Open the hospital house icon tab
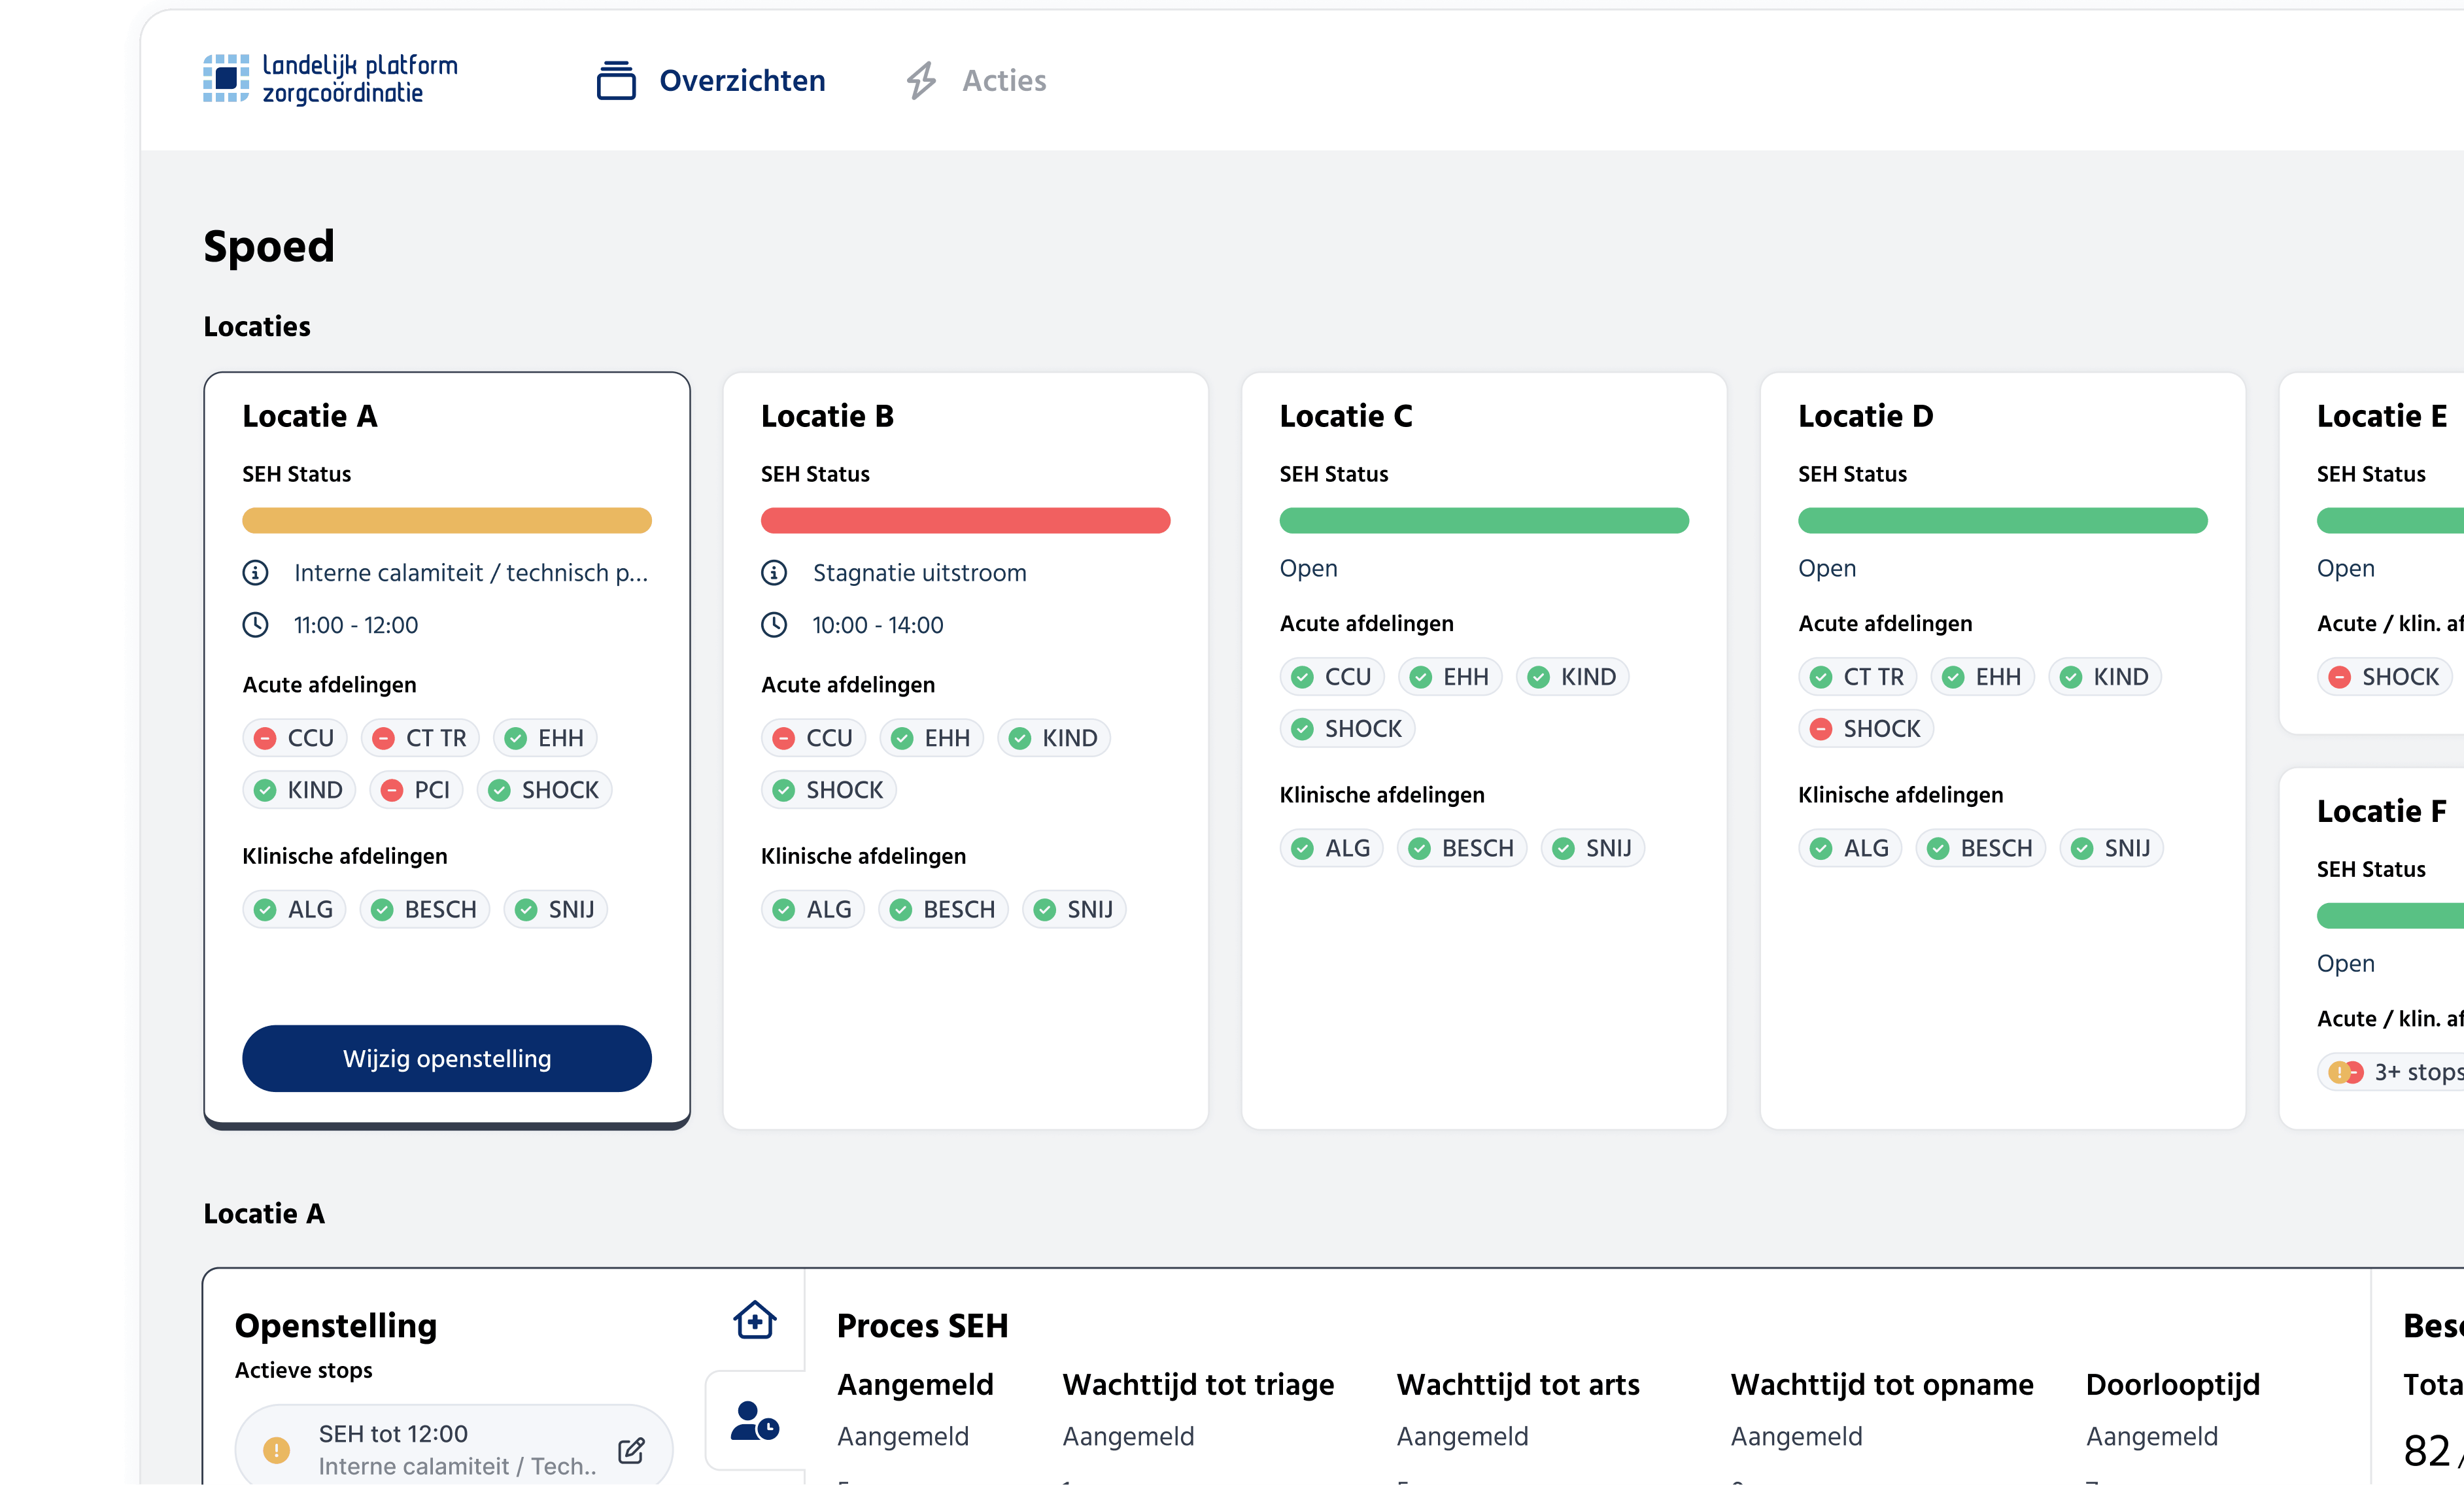 pos(755,1320)
